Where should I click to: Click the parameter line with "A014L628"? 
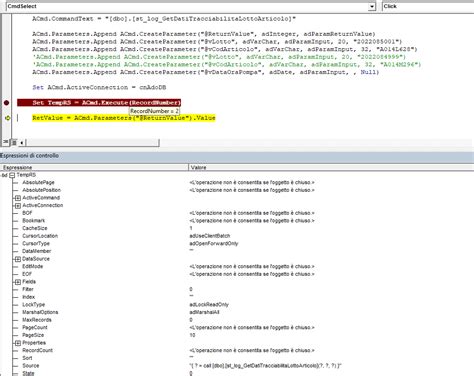coord(225,49)
